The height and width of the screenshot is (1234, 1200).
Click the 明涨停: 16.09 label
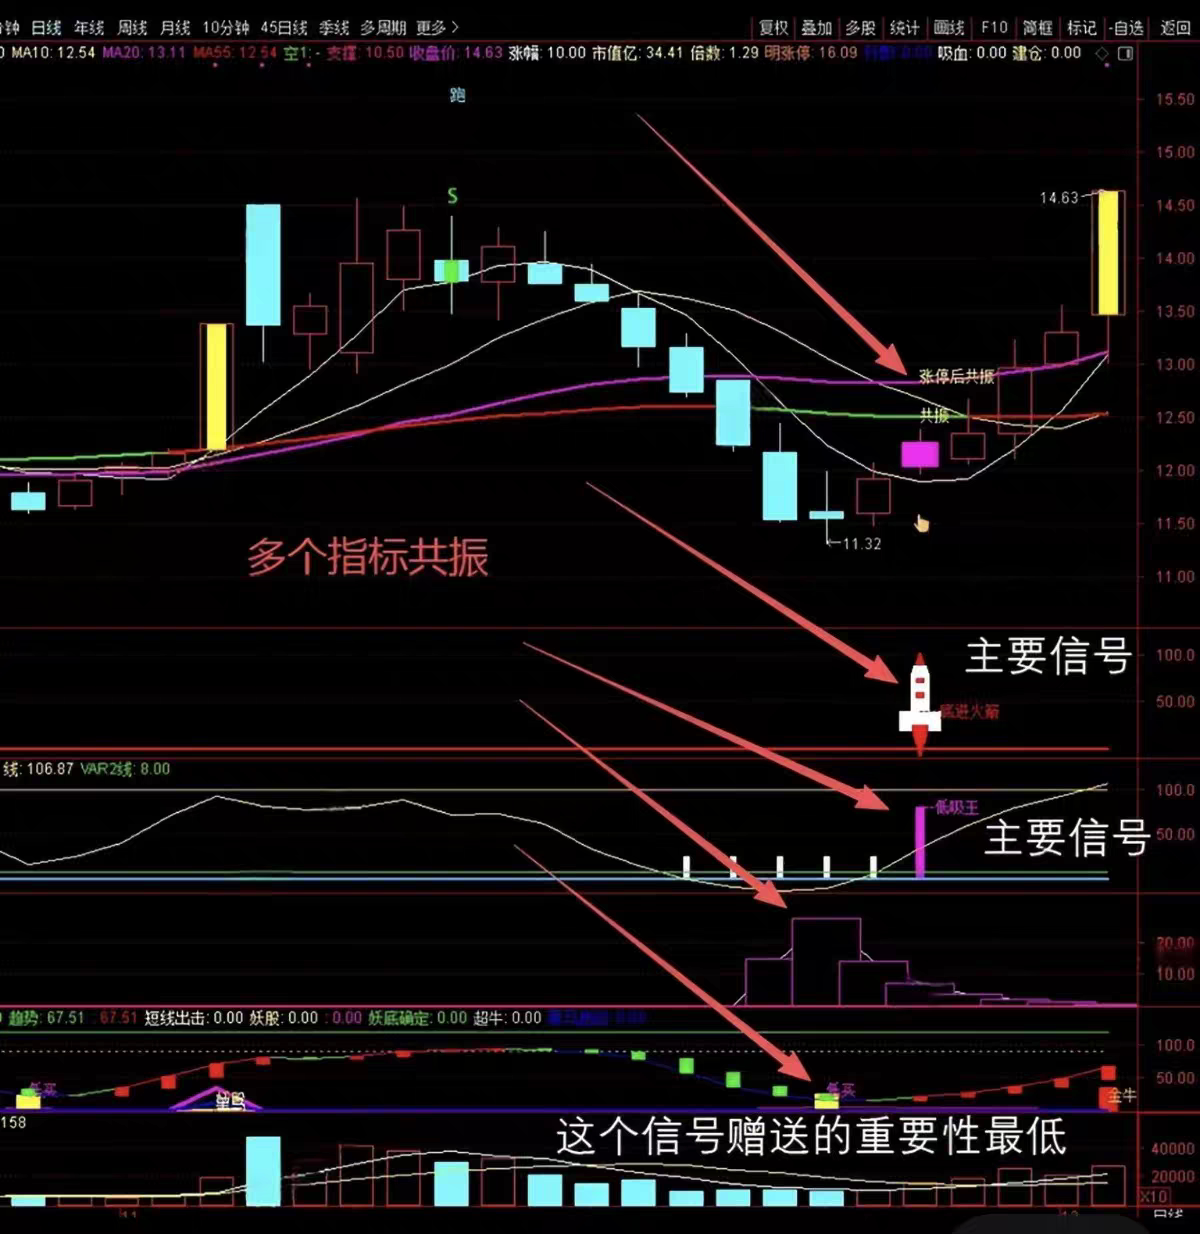point(811,52)
